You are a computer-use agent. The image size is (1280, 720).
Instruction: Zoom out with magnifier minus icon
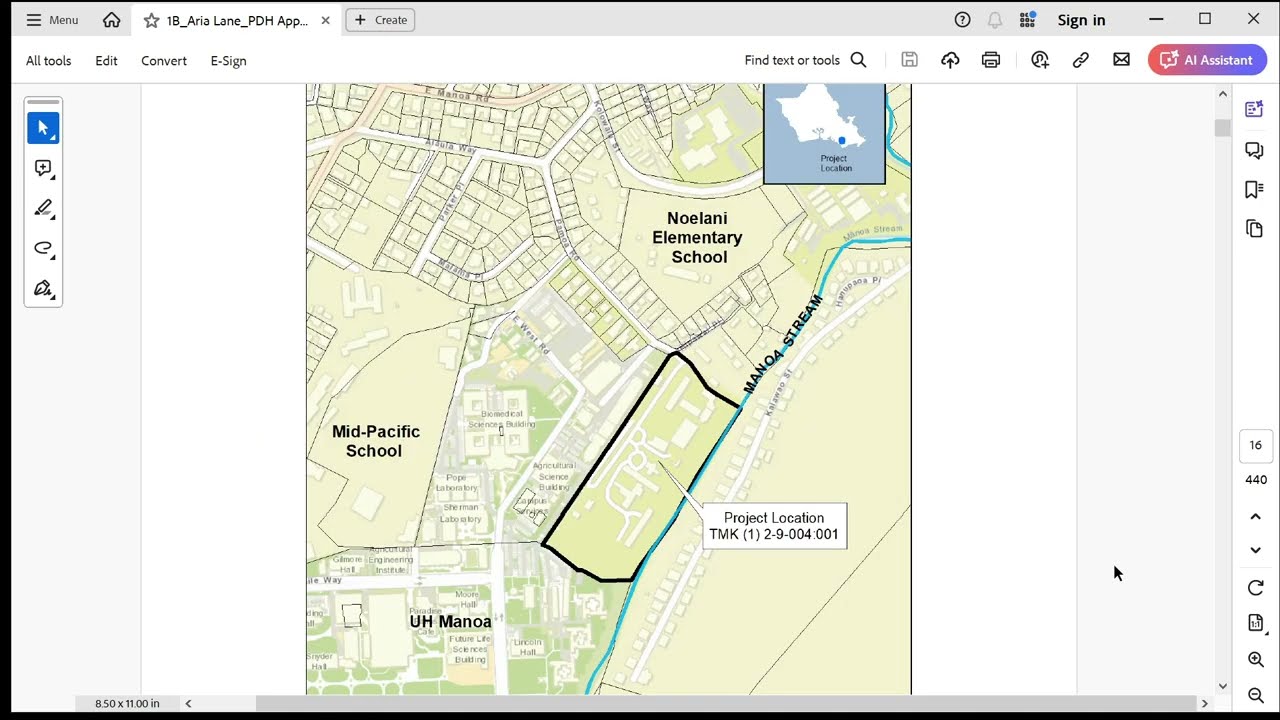pos(1256,695)
